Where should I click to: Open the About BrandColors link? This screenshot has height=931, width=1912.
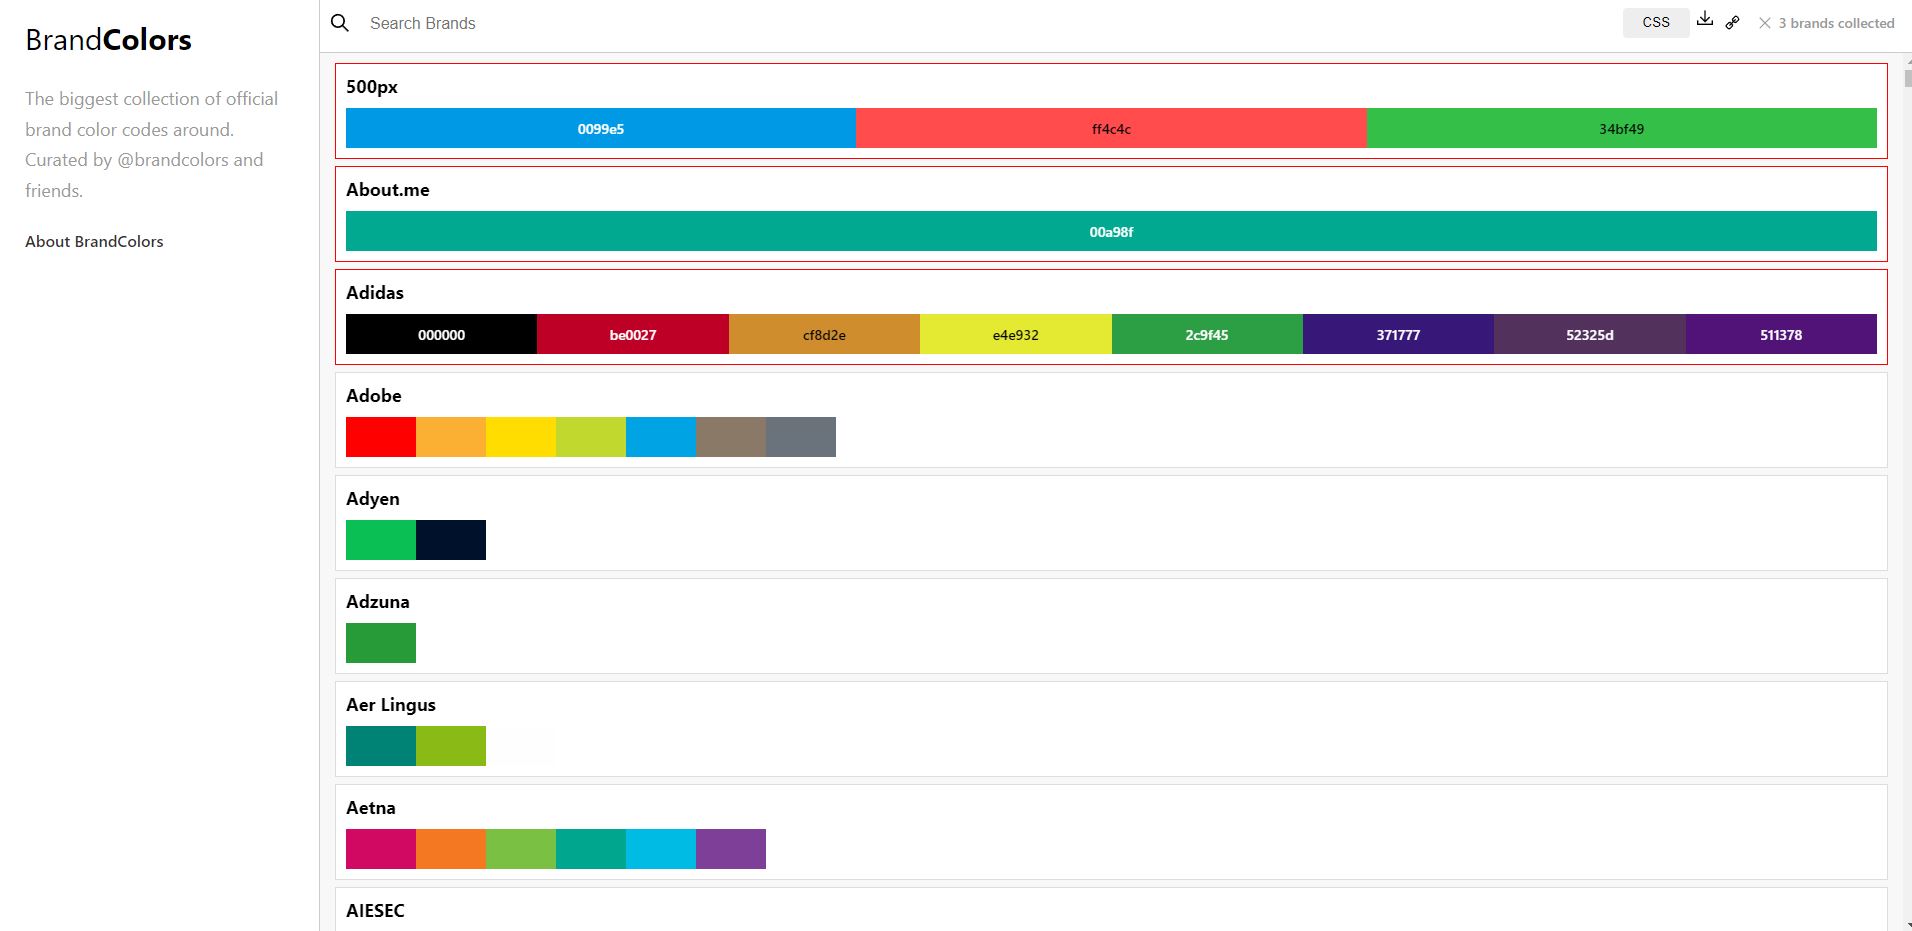(94, 241)
